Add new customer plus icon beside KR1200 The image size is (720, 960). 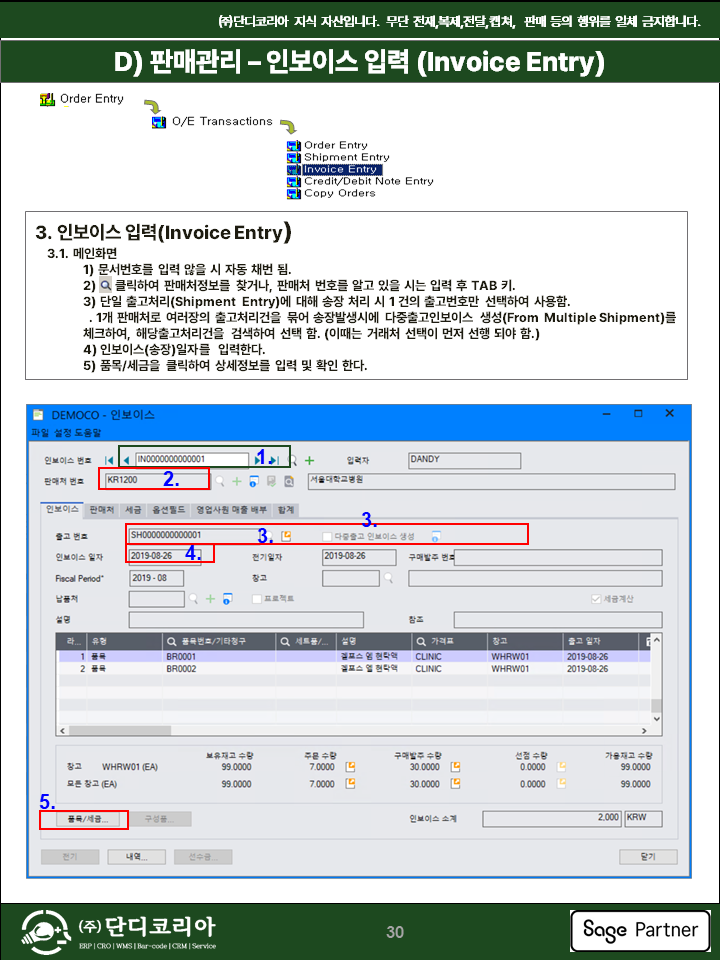tap(236, 481)
